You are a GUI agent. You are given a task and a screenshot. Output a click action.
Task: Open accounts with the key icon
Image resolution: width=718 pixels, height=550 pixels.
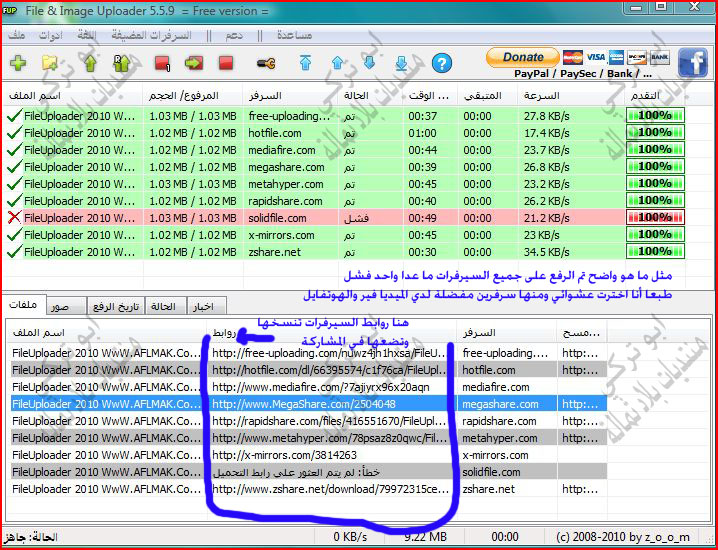(x=266, y=63)
